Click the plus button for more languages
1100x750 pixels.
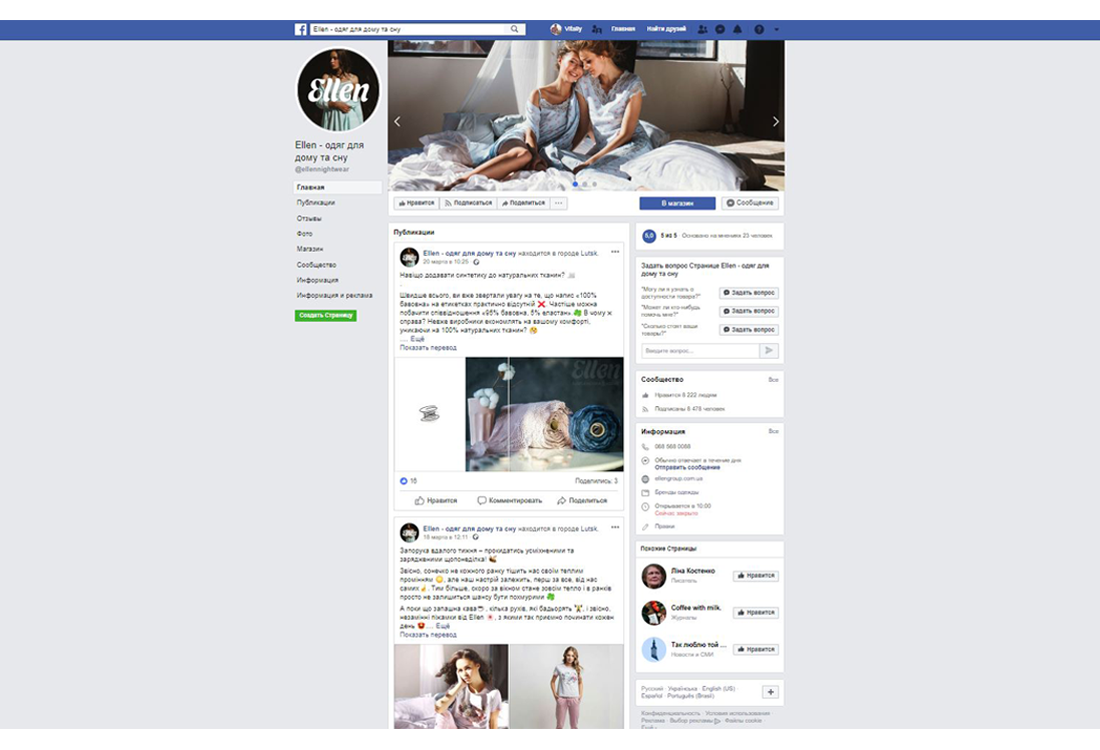[770, 692]
